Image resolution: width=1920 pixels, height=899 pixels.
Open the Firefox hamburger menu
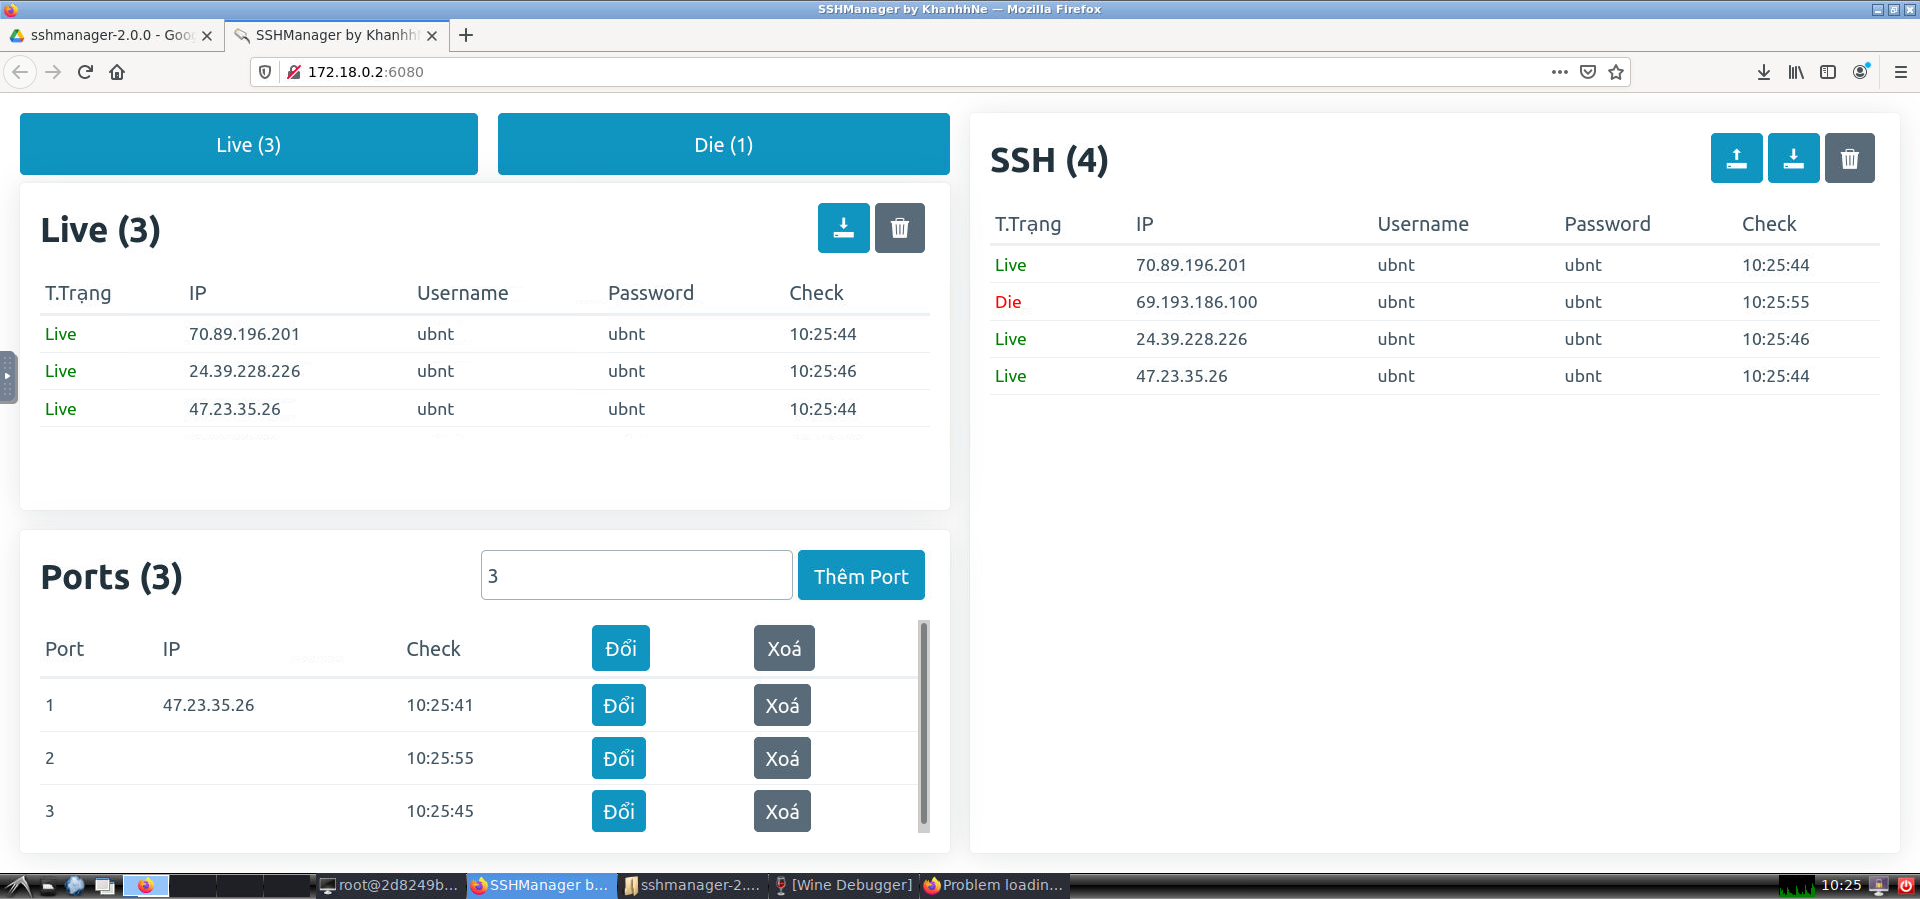[x=1901, y=72]
